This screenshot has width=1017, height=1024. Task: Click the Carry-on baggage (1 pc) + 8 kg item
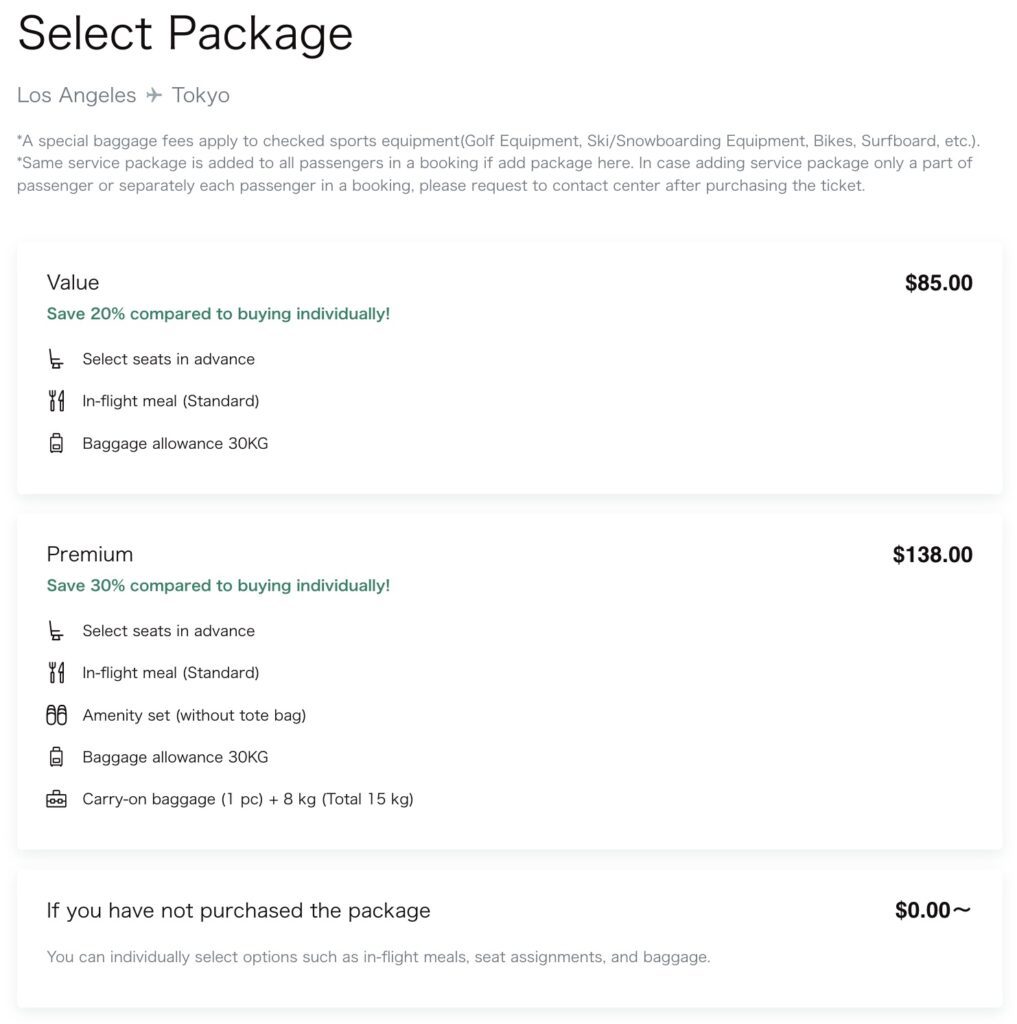247,799
